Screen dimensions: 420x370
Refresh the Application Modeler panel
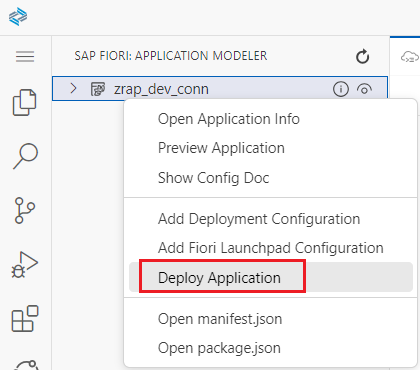(362, 56)
